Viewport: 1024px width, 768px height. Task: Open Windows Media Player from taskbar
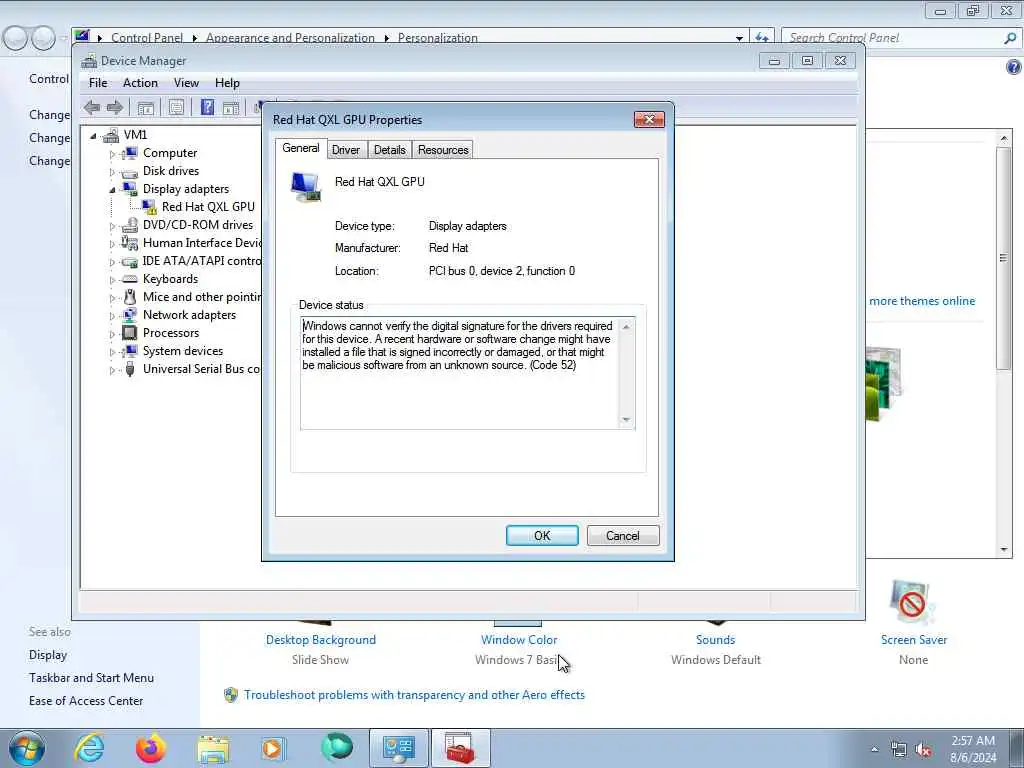[x=273, y=748]
